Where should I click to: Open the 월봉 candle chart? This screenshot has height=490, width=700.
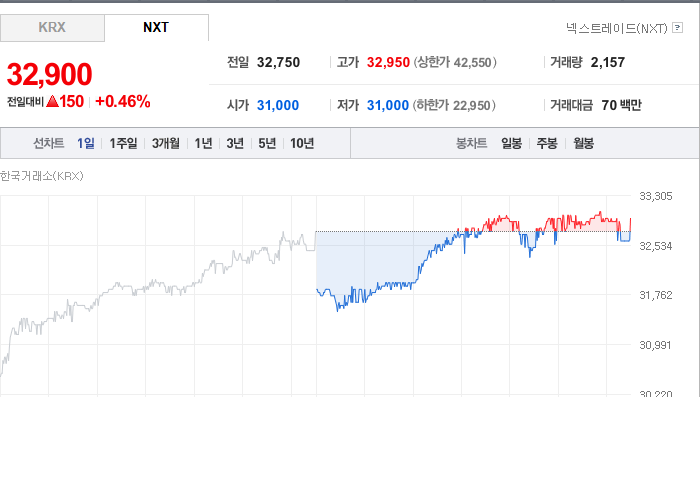pyautogui.click(x=583, y=143)
